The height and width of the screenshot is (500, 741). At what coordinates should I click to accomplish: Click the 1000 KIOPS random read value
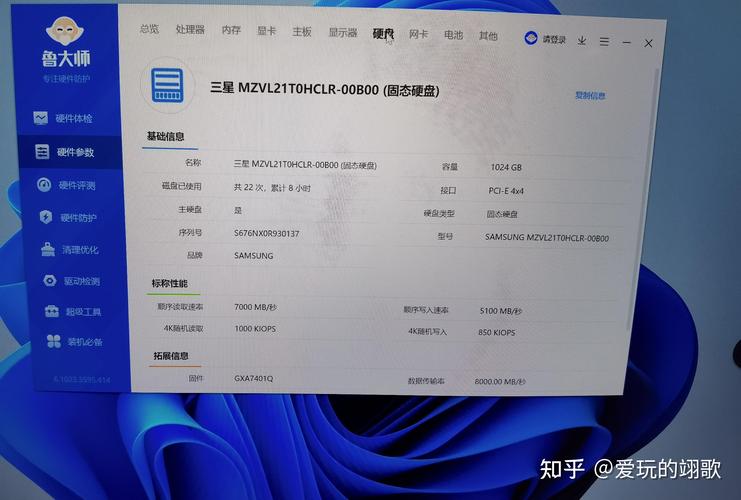coord(255,328)
